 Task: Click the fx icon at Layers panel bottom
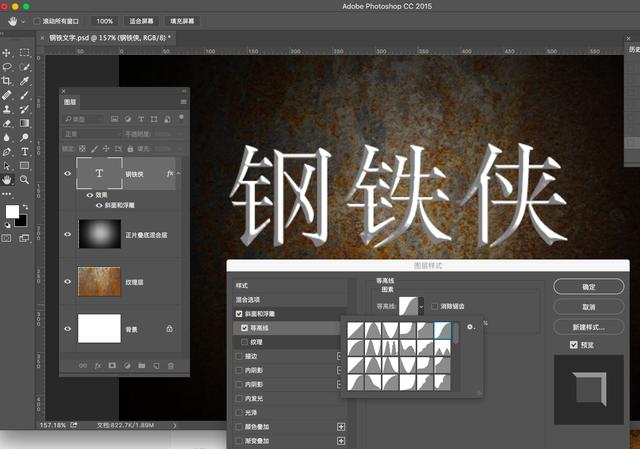tap(98, 366)
